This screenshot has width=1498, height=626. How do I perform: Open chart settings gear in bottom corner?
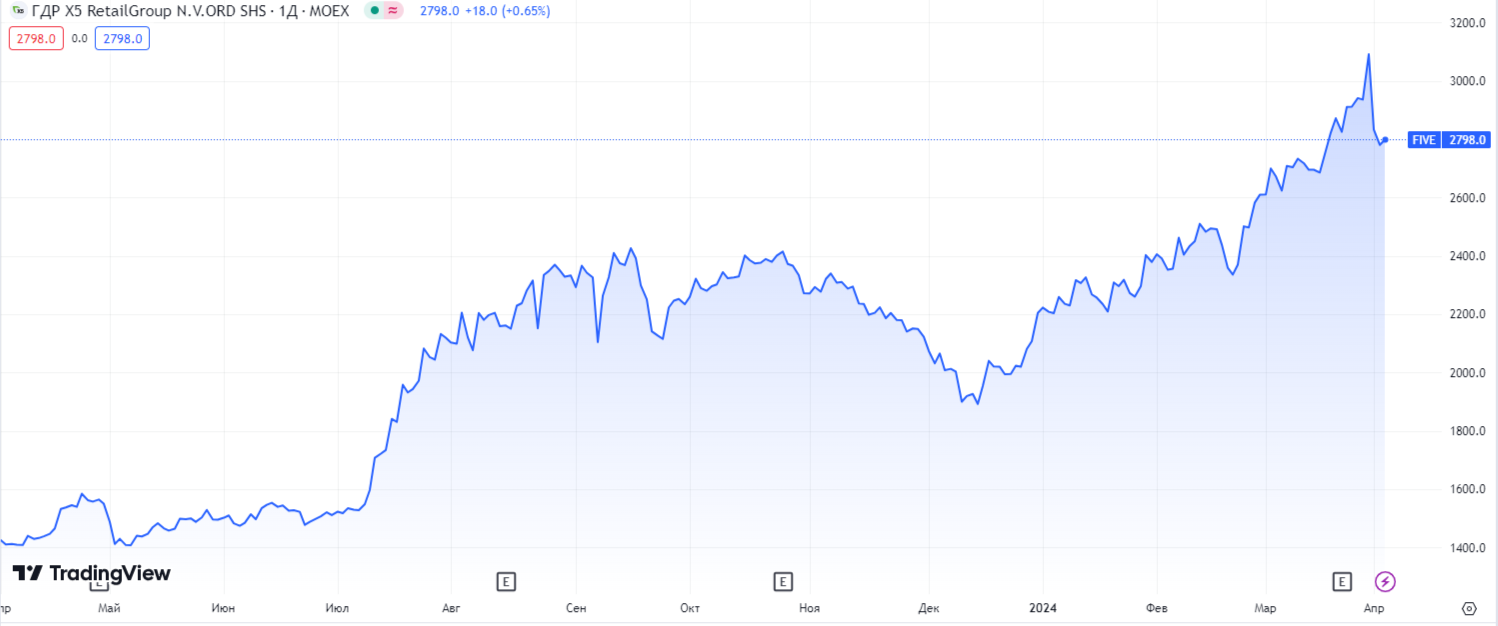pyautogui.click(x=1469, y=607)
